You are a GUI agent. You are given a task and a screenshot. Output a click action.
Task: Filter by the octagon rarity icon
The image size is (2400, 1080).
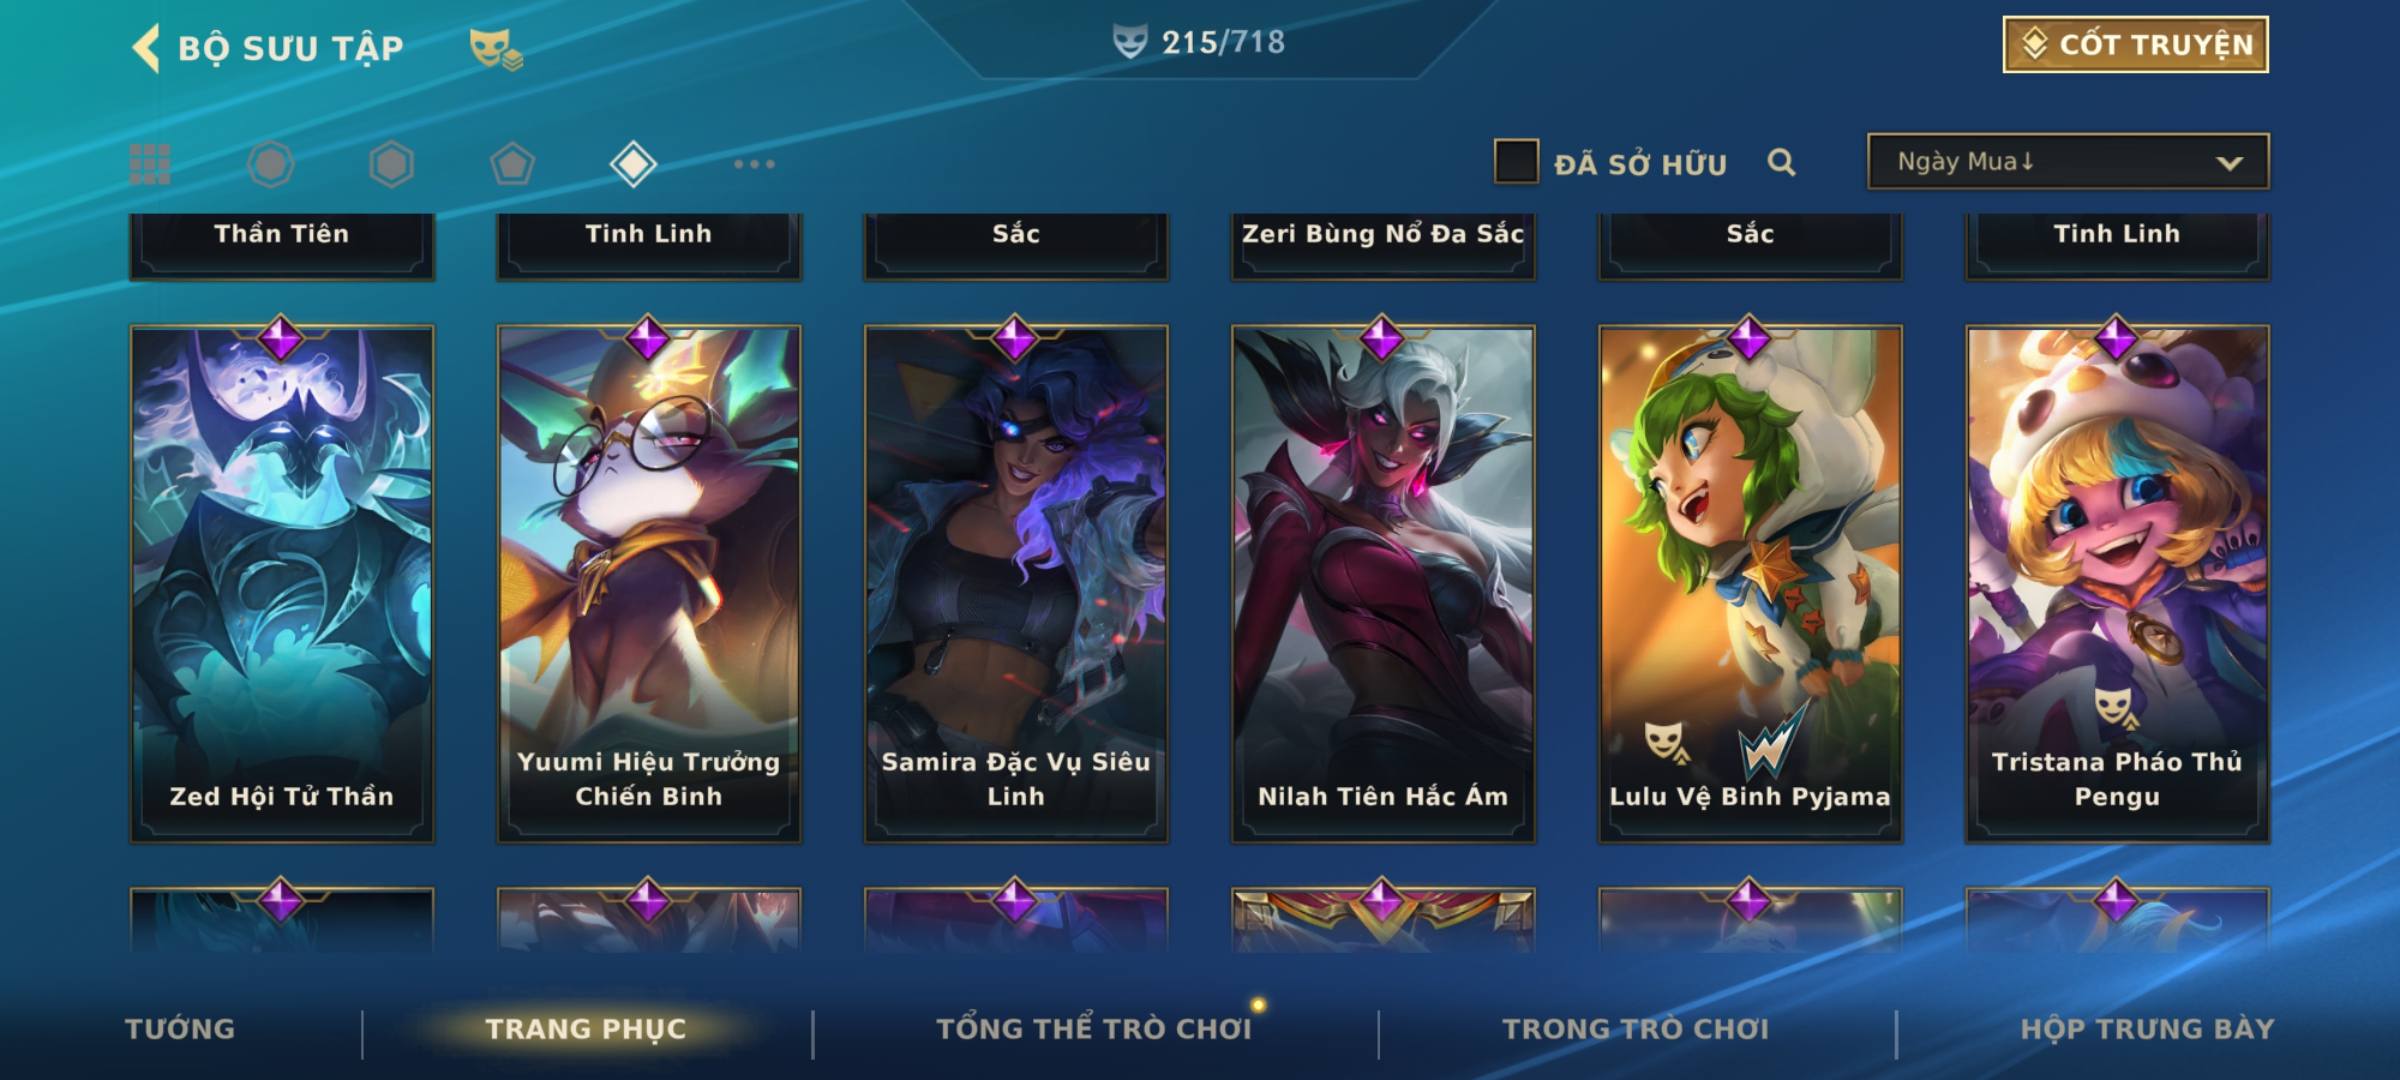[x=271, y=164]
